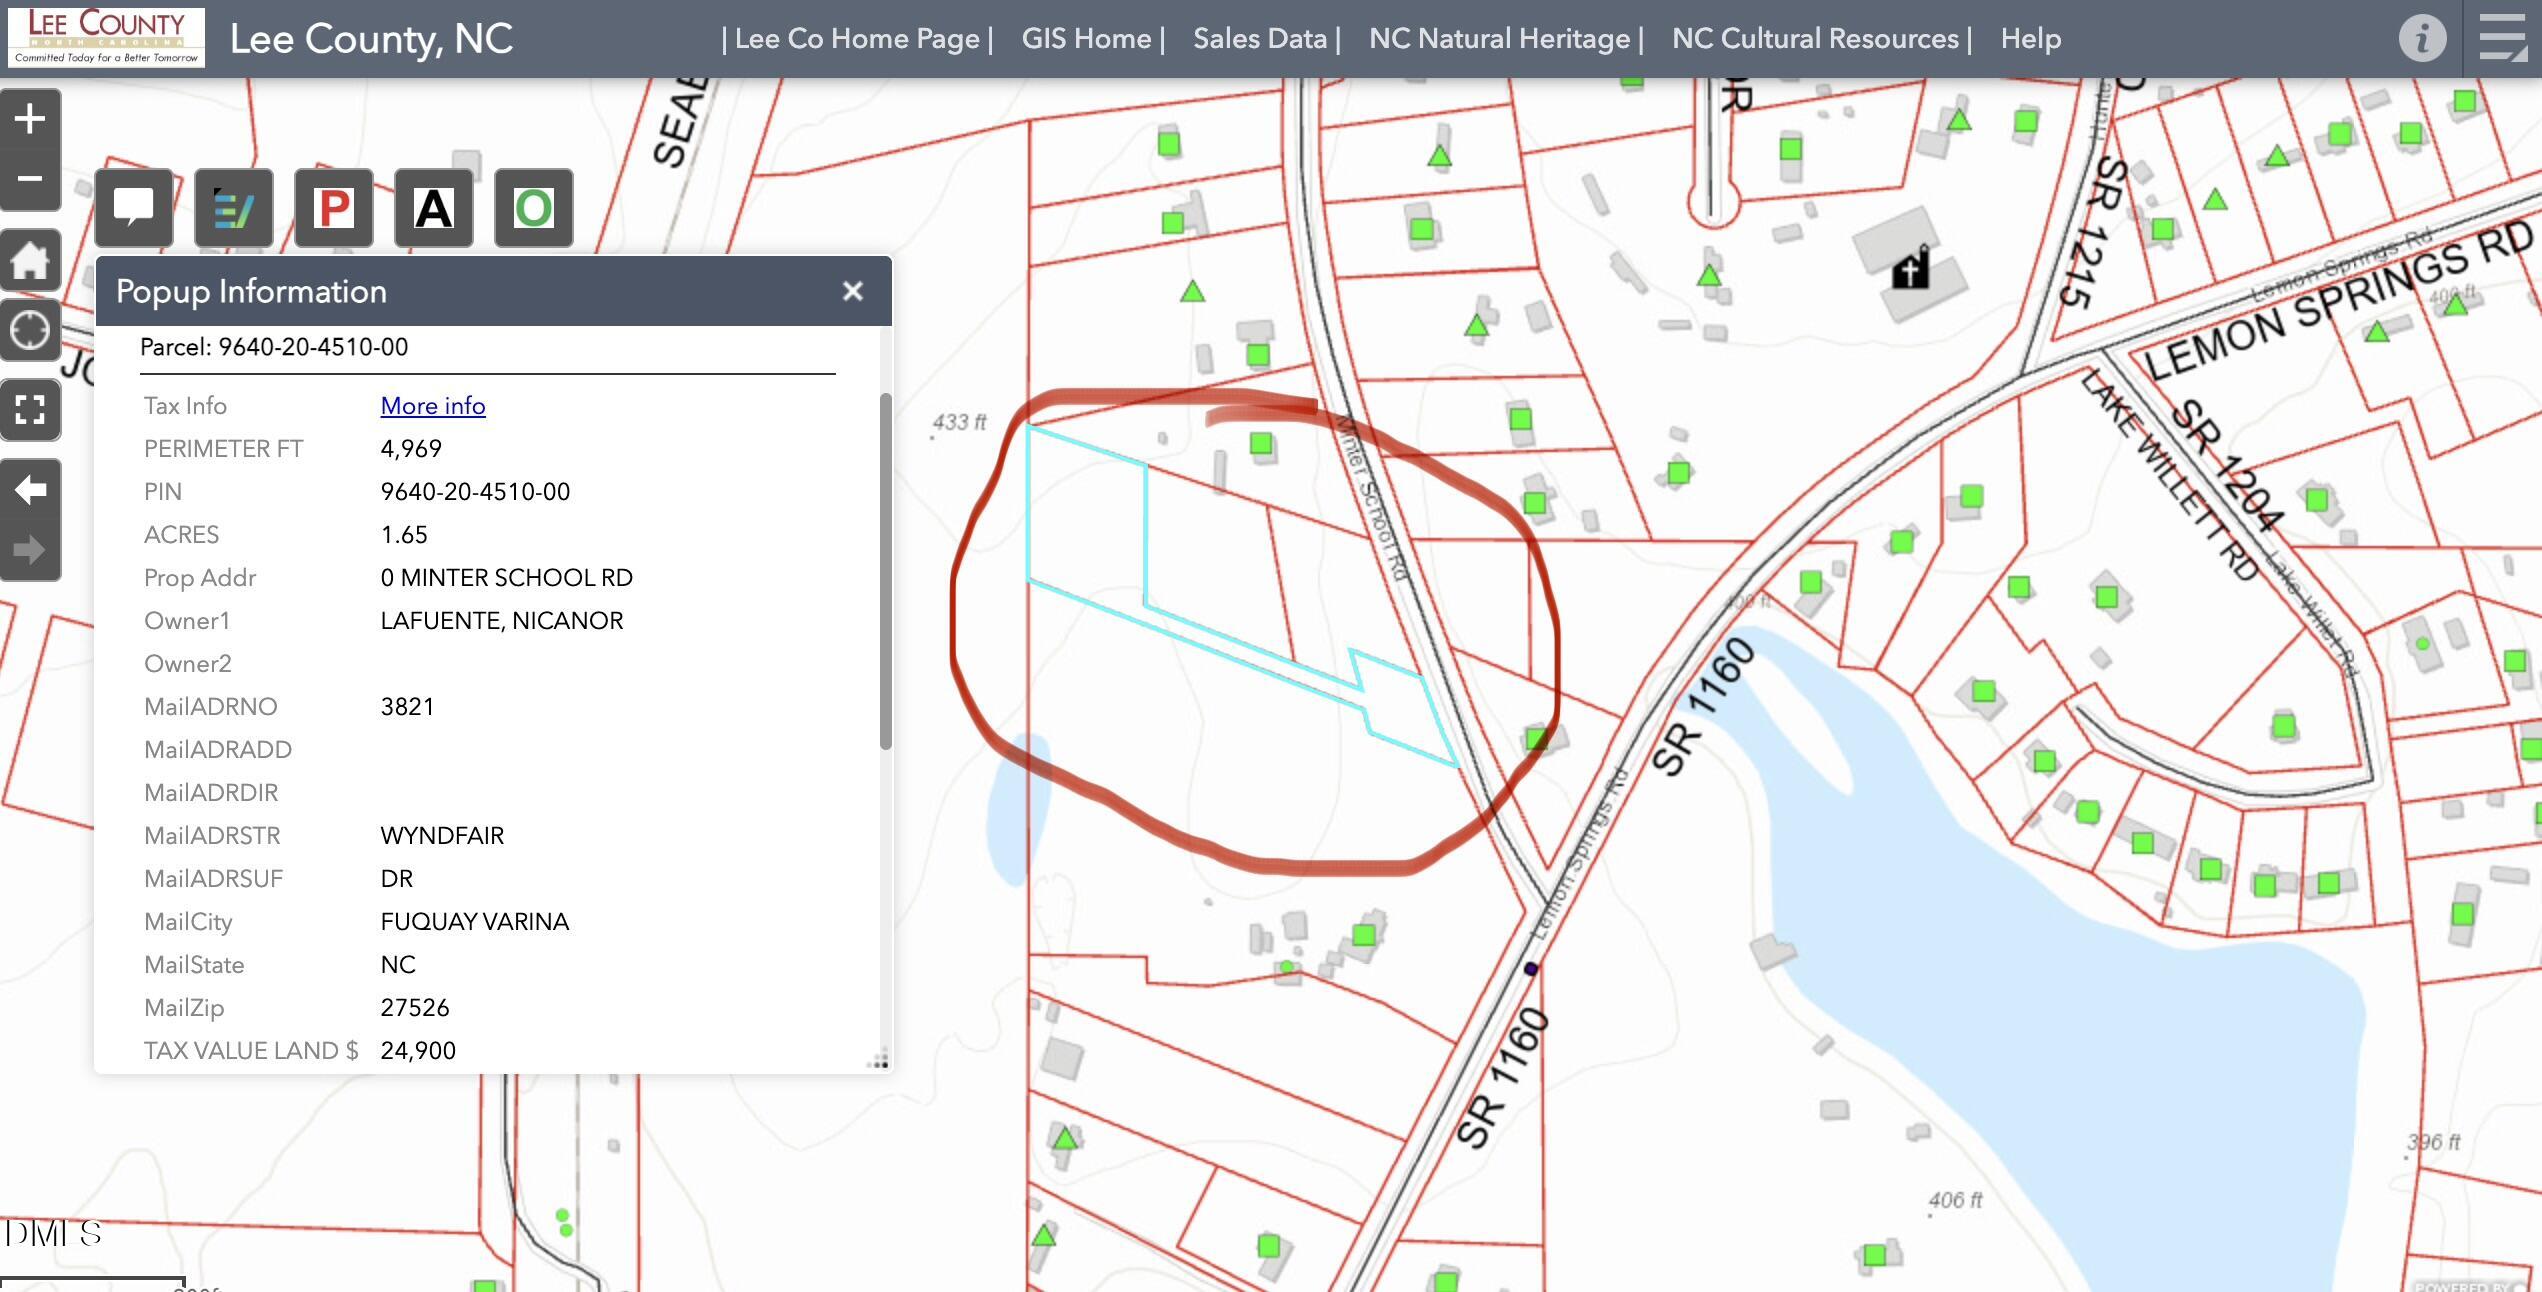Open the layer list legend widget
This screenshot has height=1292, width=2542.
pos(234,208)
